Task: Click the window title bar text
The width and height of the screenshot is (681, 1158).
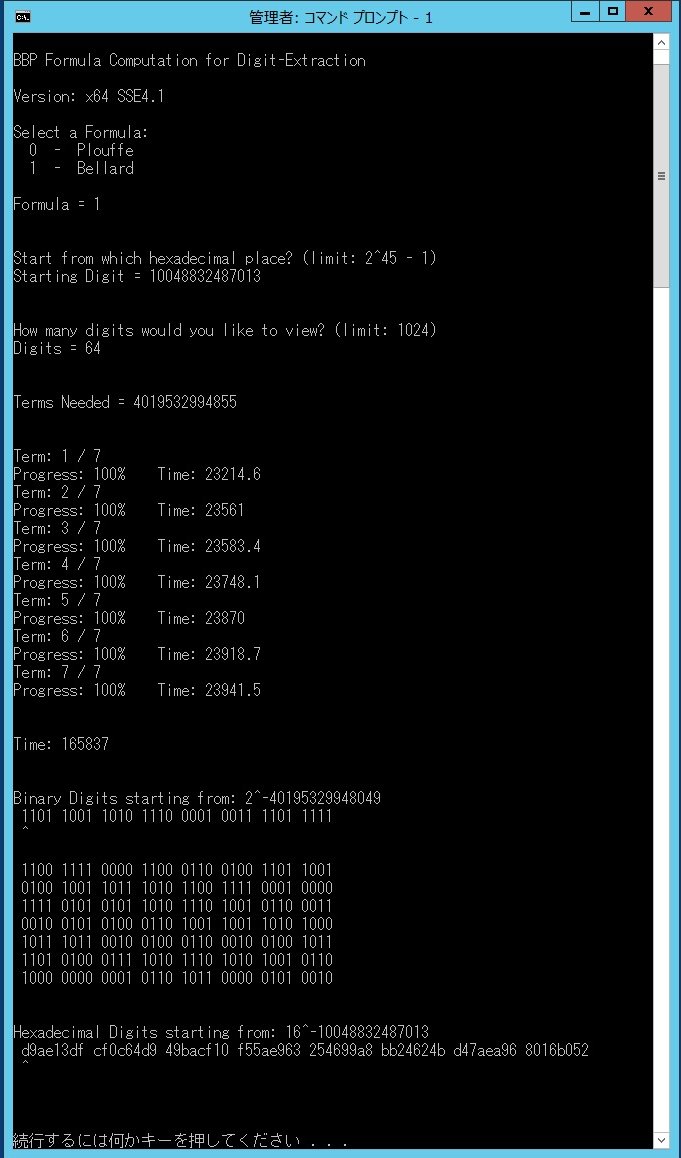Action: (x=340, y=18)
